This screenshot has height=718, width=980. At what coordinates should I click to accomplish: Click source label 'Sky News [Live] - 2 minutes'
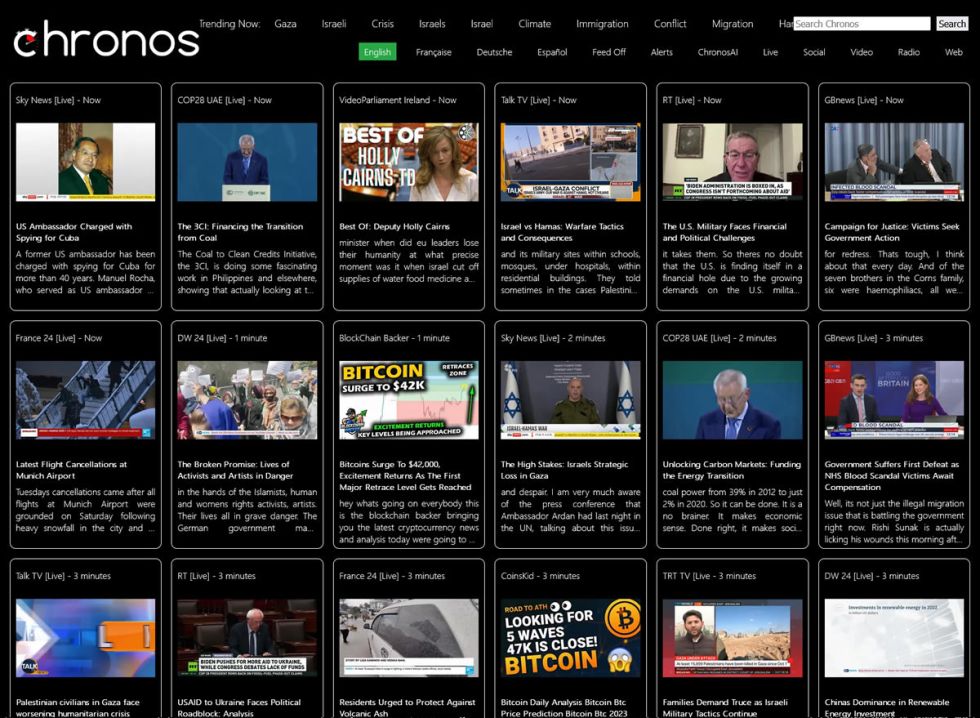(552, 338)
